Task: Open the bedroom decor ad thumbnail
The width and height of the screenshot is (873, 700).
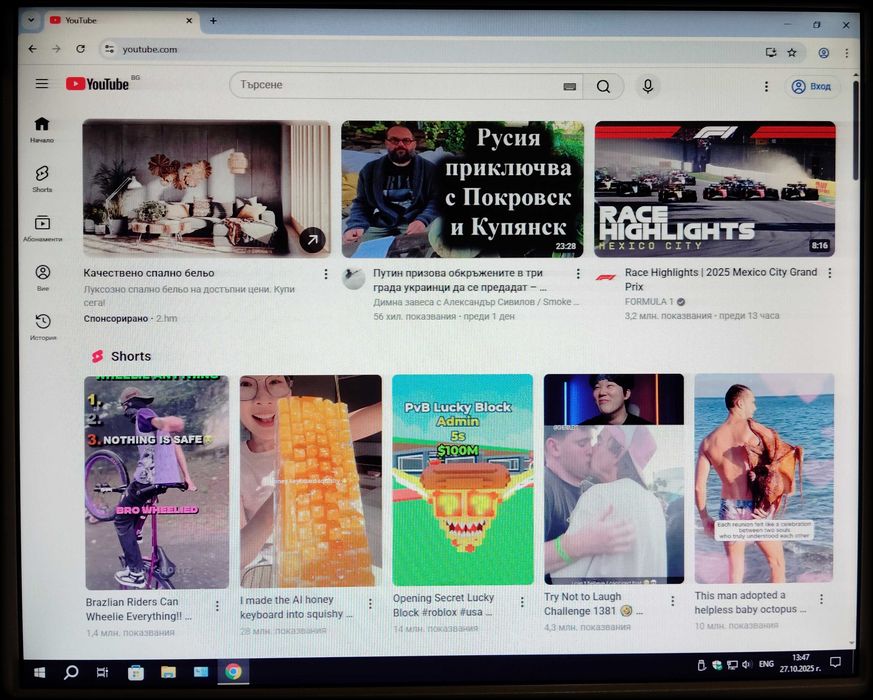Action: click(207, 189)
